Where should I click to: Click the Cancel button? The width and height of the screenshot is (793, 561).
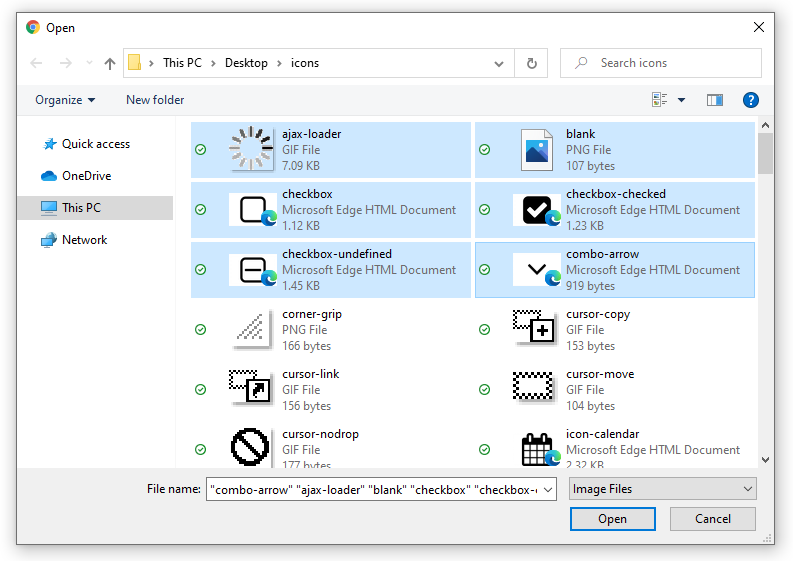coord(713,519)
